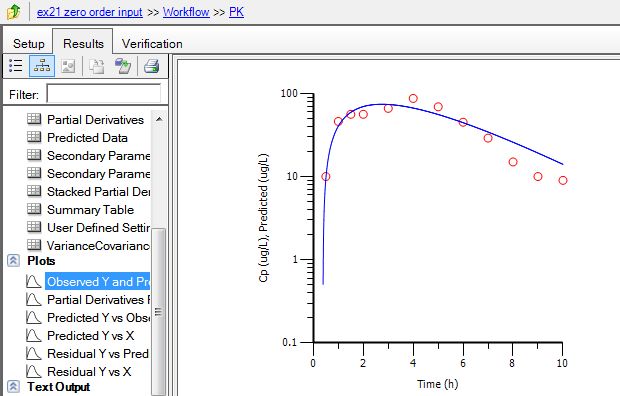Focus the Filter text field

104,94
